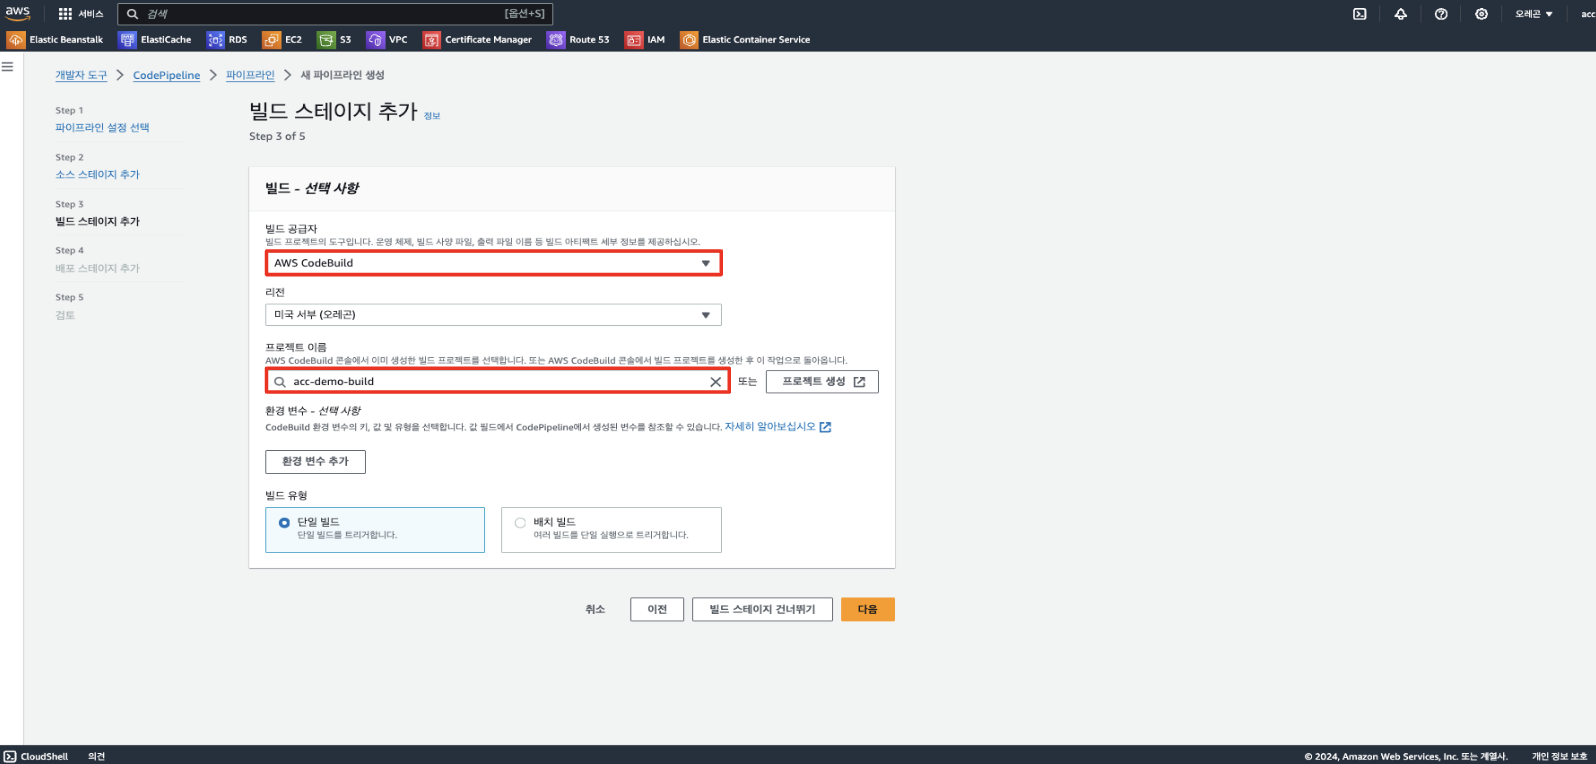Open console settings gear

click(1481, 14)
